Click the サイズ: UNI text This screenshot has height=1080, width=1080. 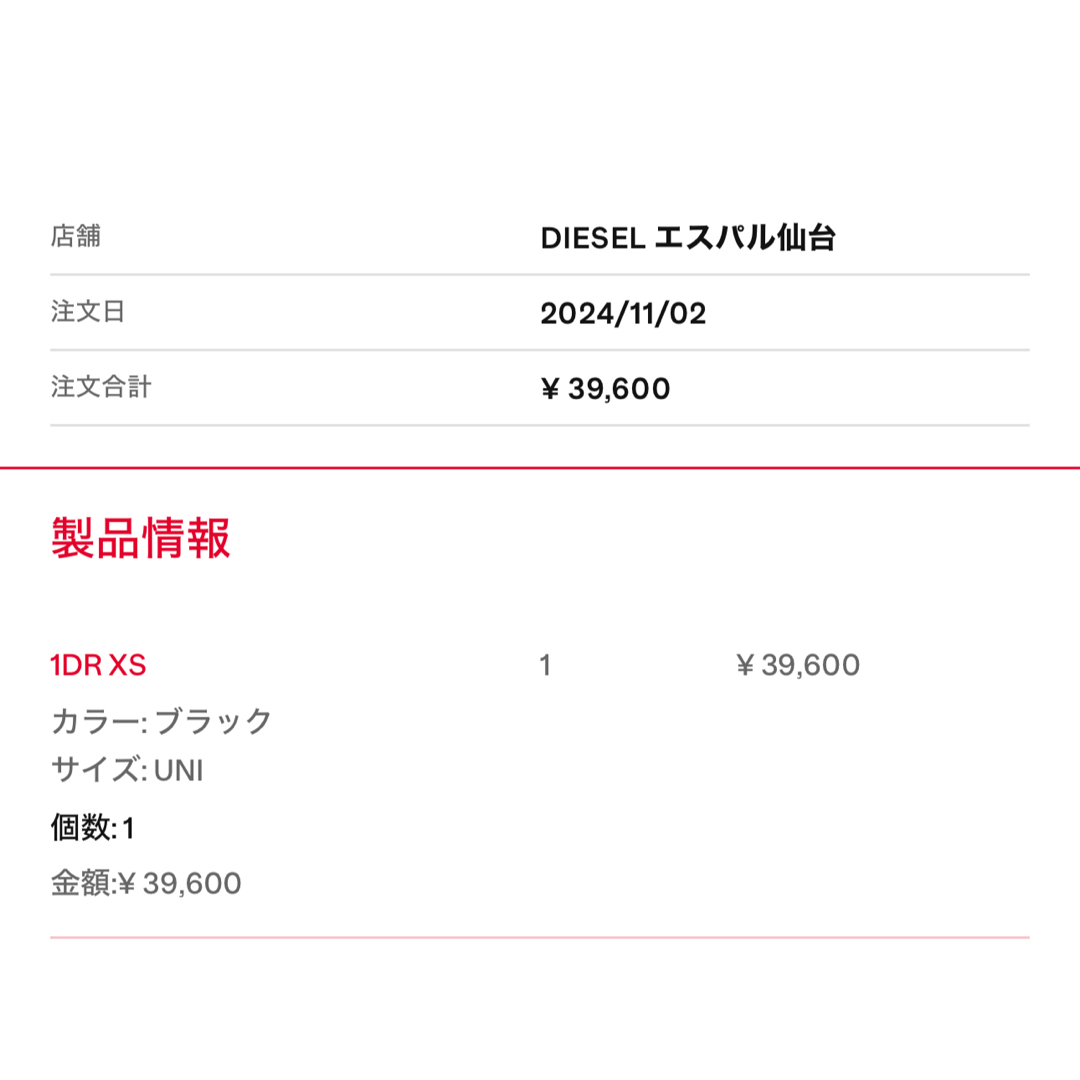click(127, 770)
